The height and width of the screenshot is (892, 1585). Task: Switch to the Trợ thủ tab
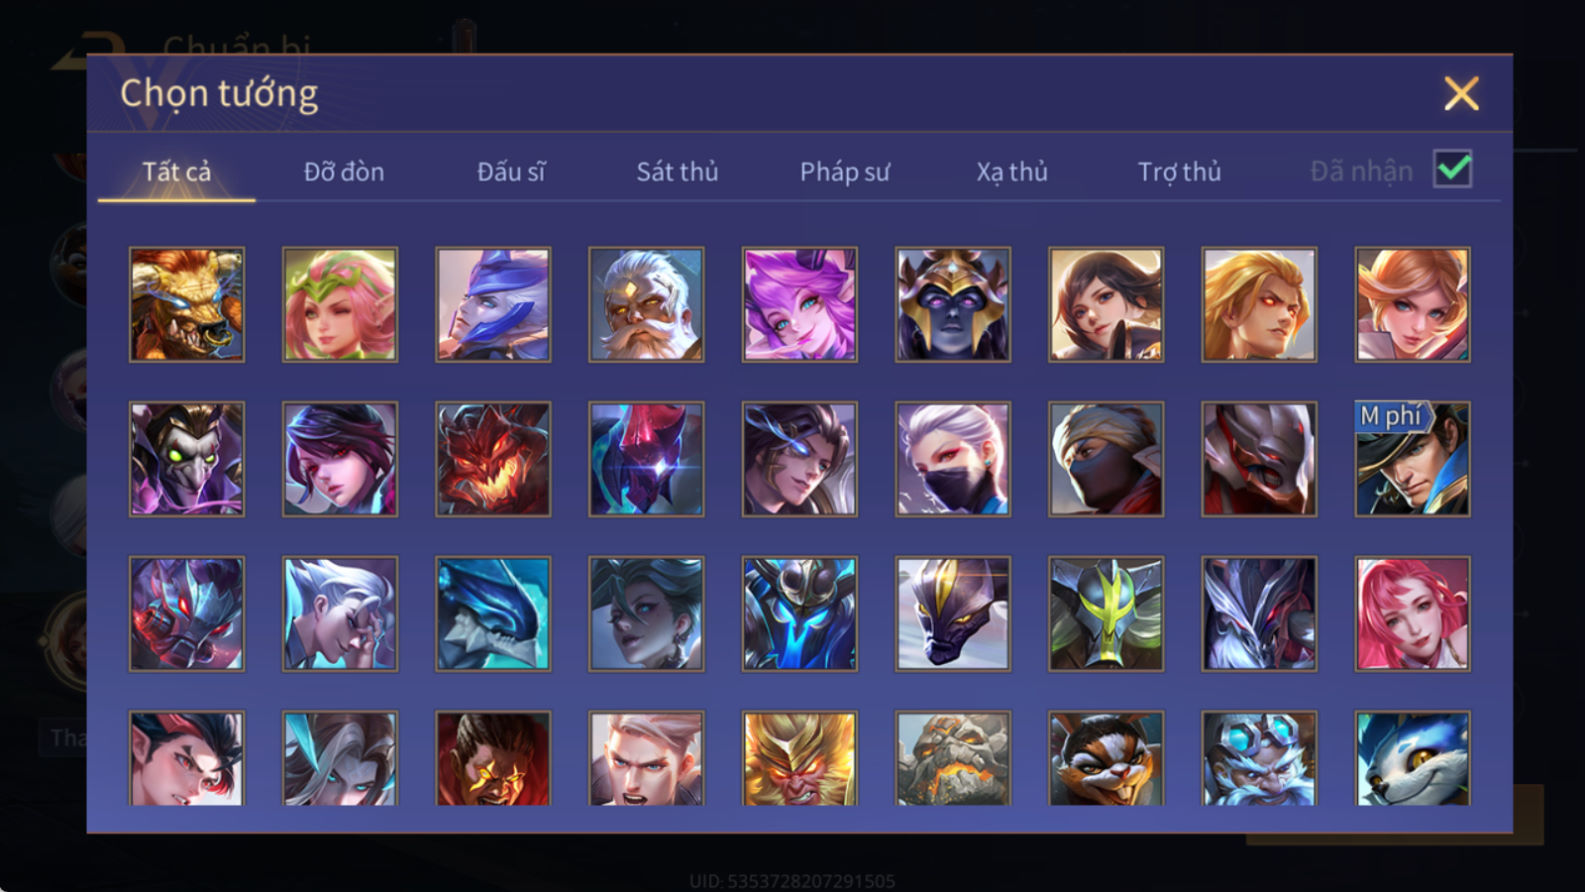pos(1179,172)
